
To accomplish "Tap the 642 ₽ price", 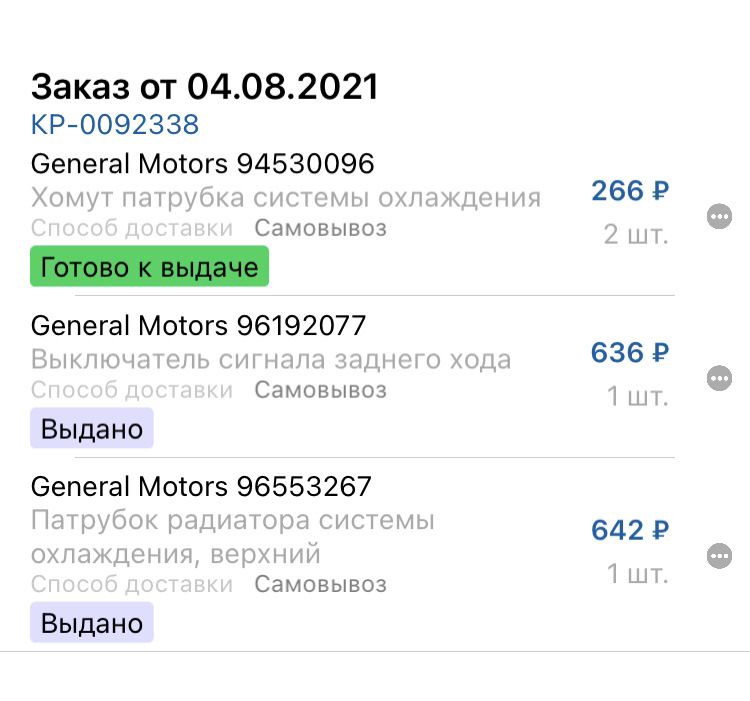I will coord(630,531).
